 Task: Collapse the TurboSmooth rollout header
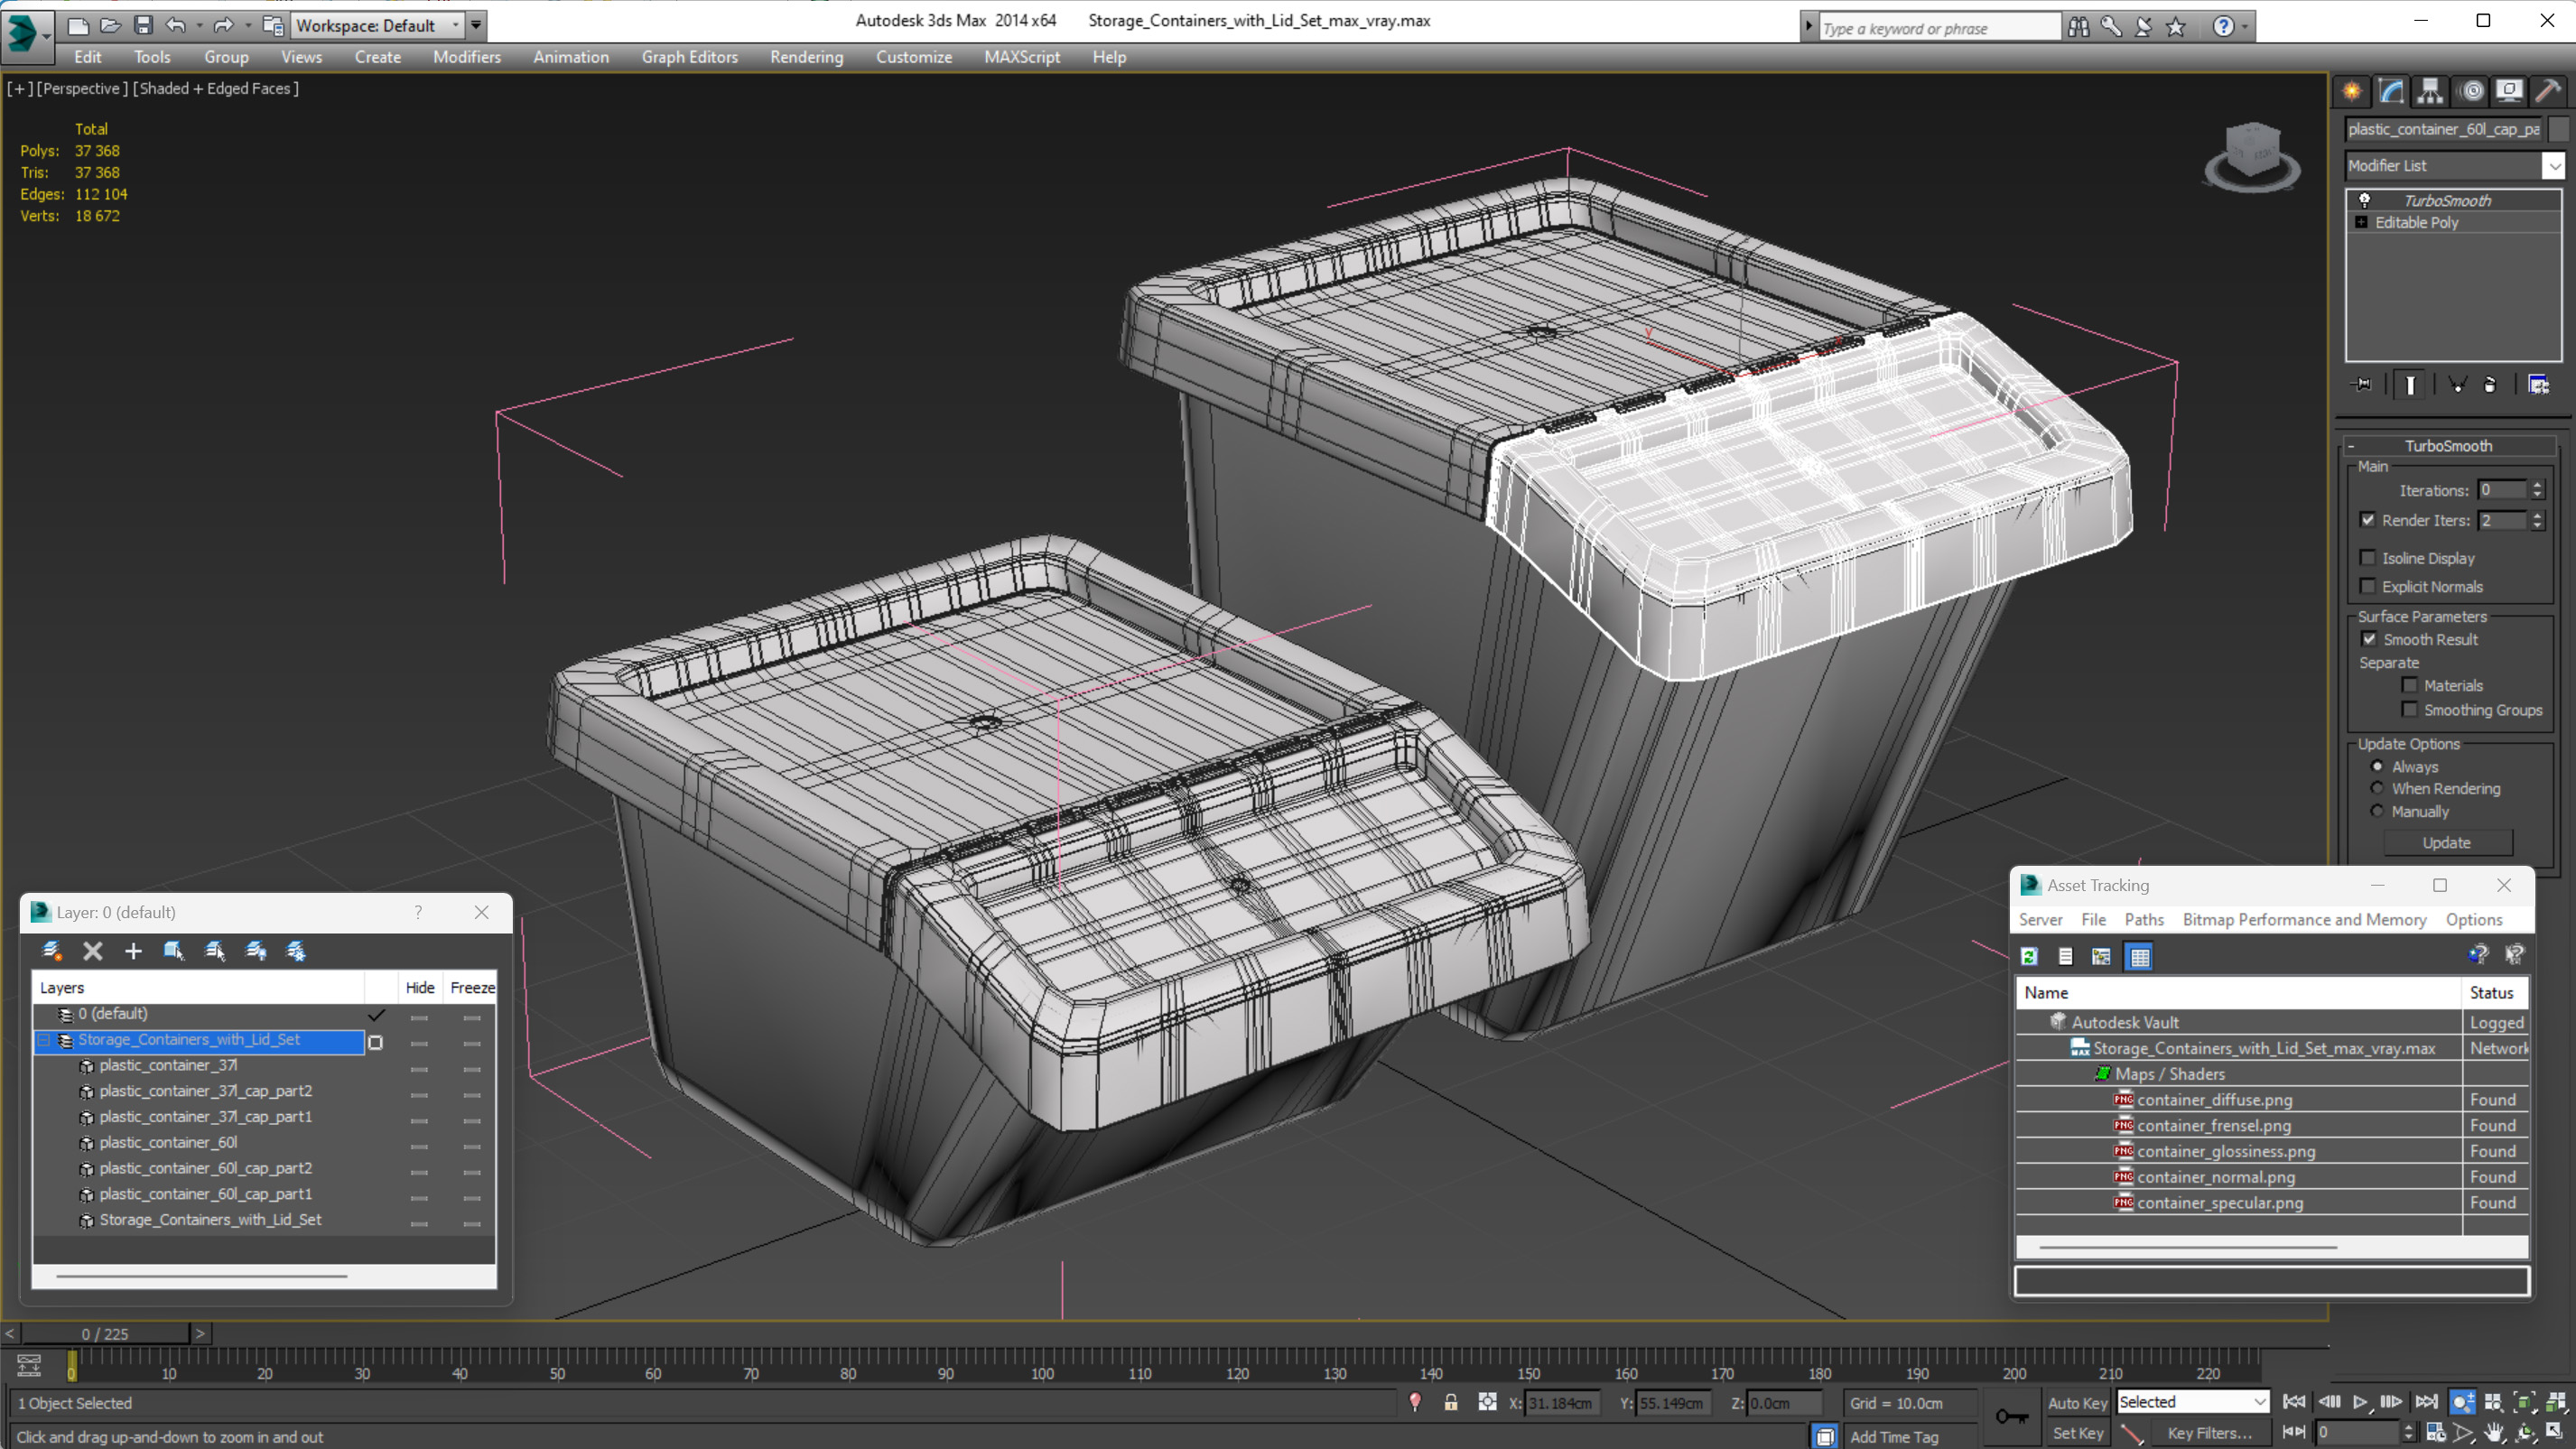coord(2448,446)
